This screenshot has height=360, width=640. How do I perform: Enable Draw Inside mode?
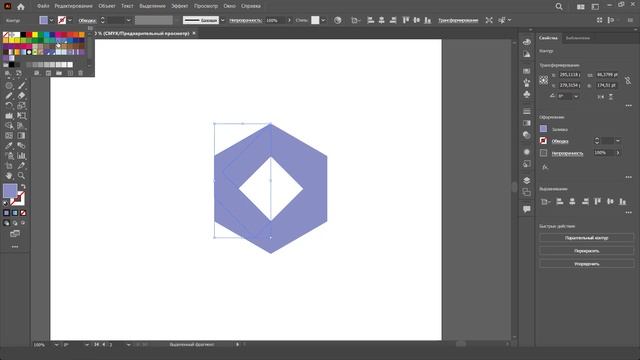click(x=23, y=223)
